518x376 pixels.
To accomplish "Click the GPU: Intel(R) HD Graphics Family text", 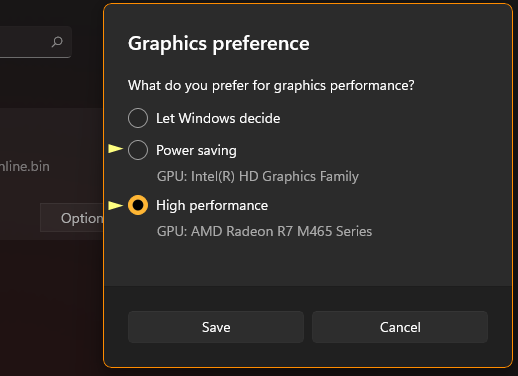I will [258, 176].
